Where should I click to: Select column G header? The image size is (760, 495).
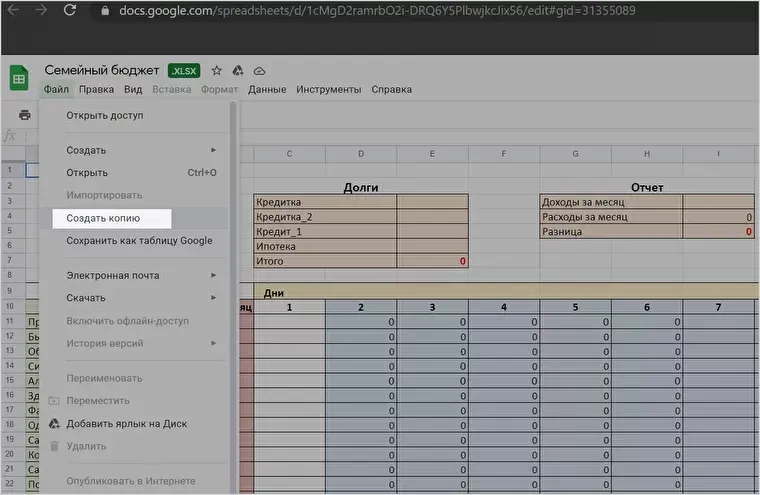575,154
